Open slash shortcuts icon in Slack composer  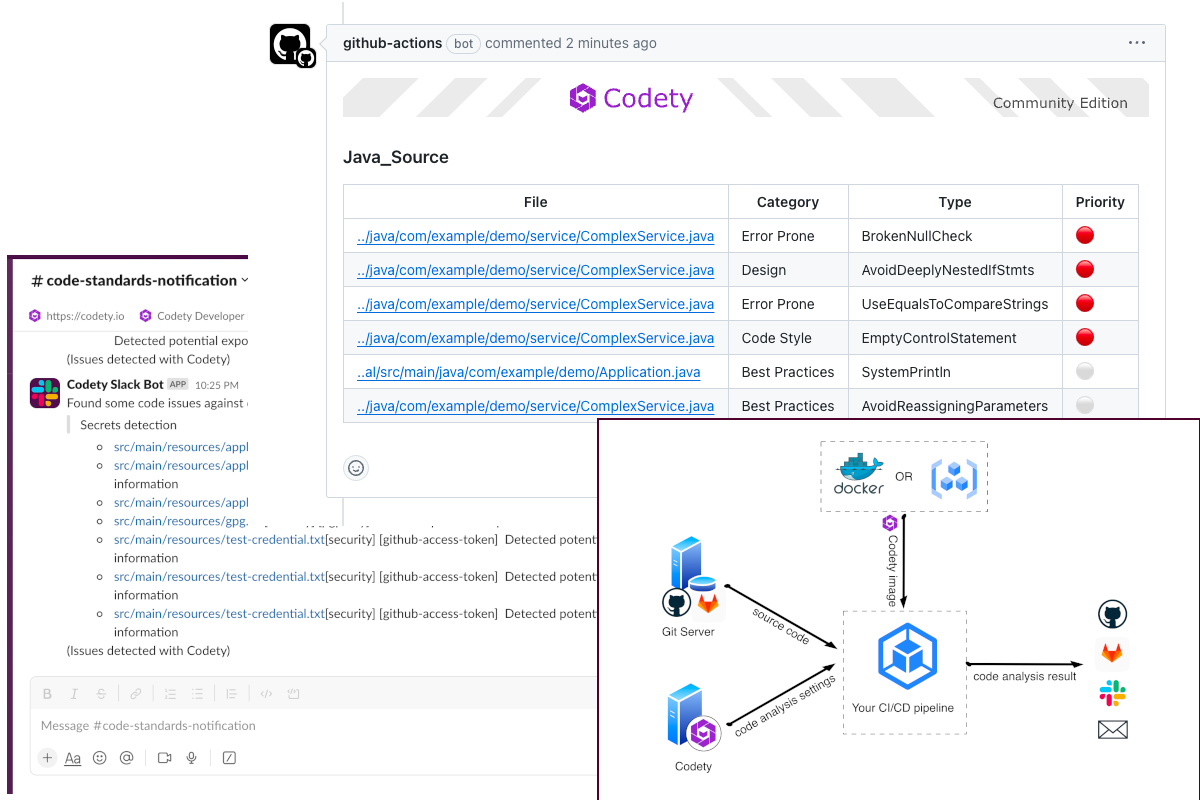[x=229, y=758]
